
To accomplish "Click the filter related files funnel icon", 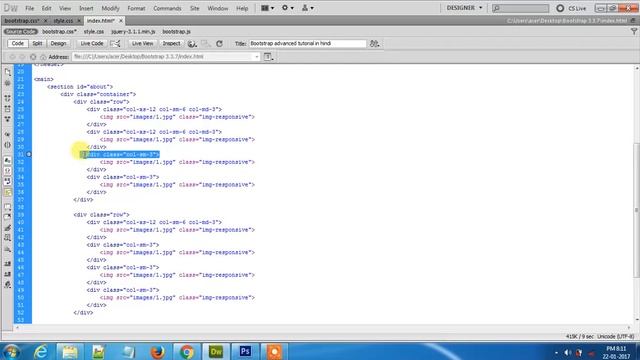I will 634,31.
